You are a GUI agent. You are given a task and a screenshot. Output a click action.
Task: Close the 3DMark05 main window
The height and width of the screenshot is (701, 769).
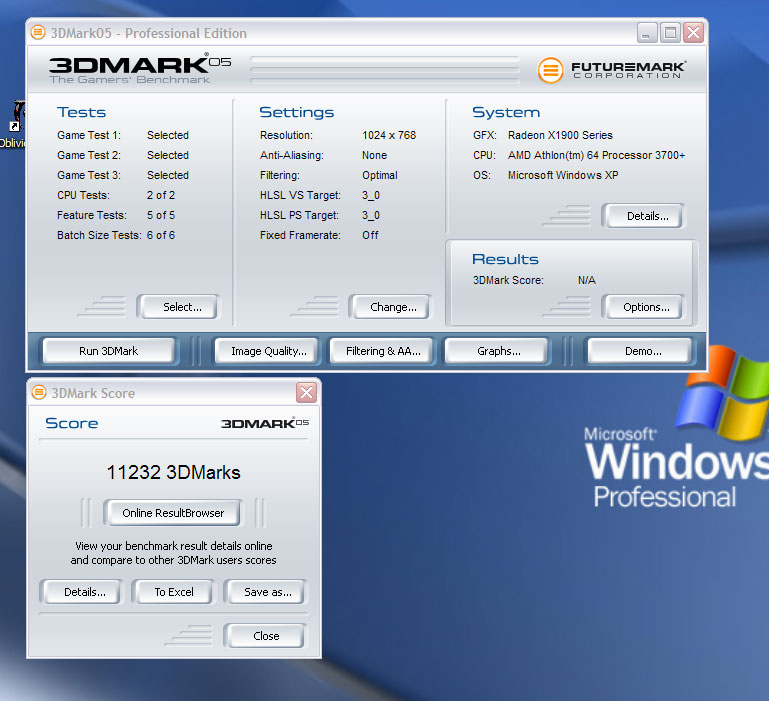tap(693, 33)
